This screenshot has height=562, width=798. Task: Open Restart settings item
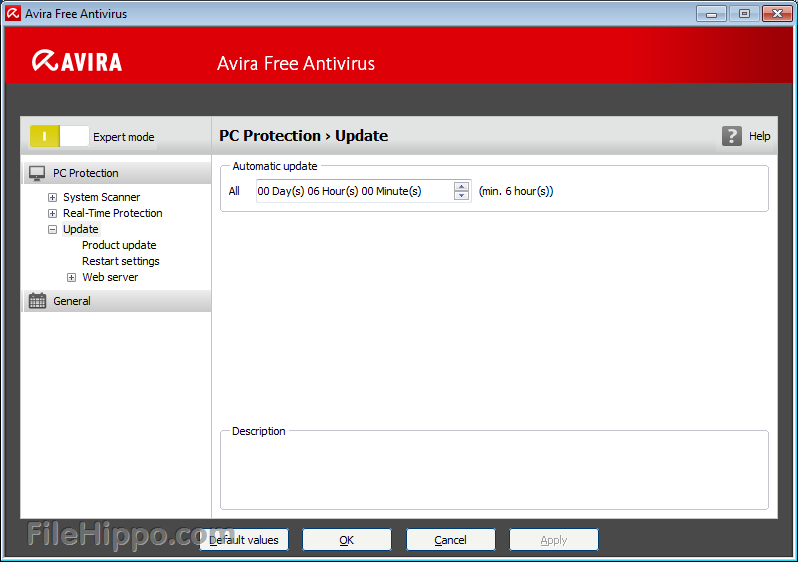click(121, 261)
